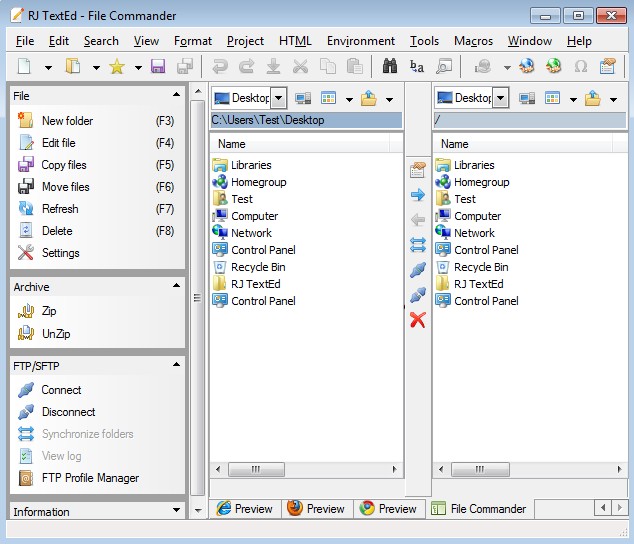Click the new document toolbar icon
This screenshot has height=544, width=634.
(24, 67)
